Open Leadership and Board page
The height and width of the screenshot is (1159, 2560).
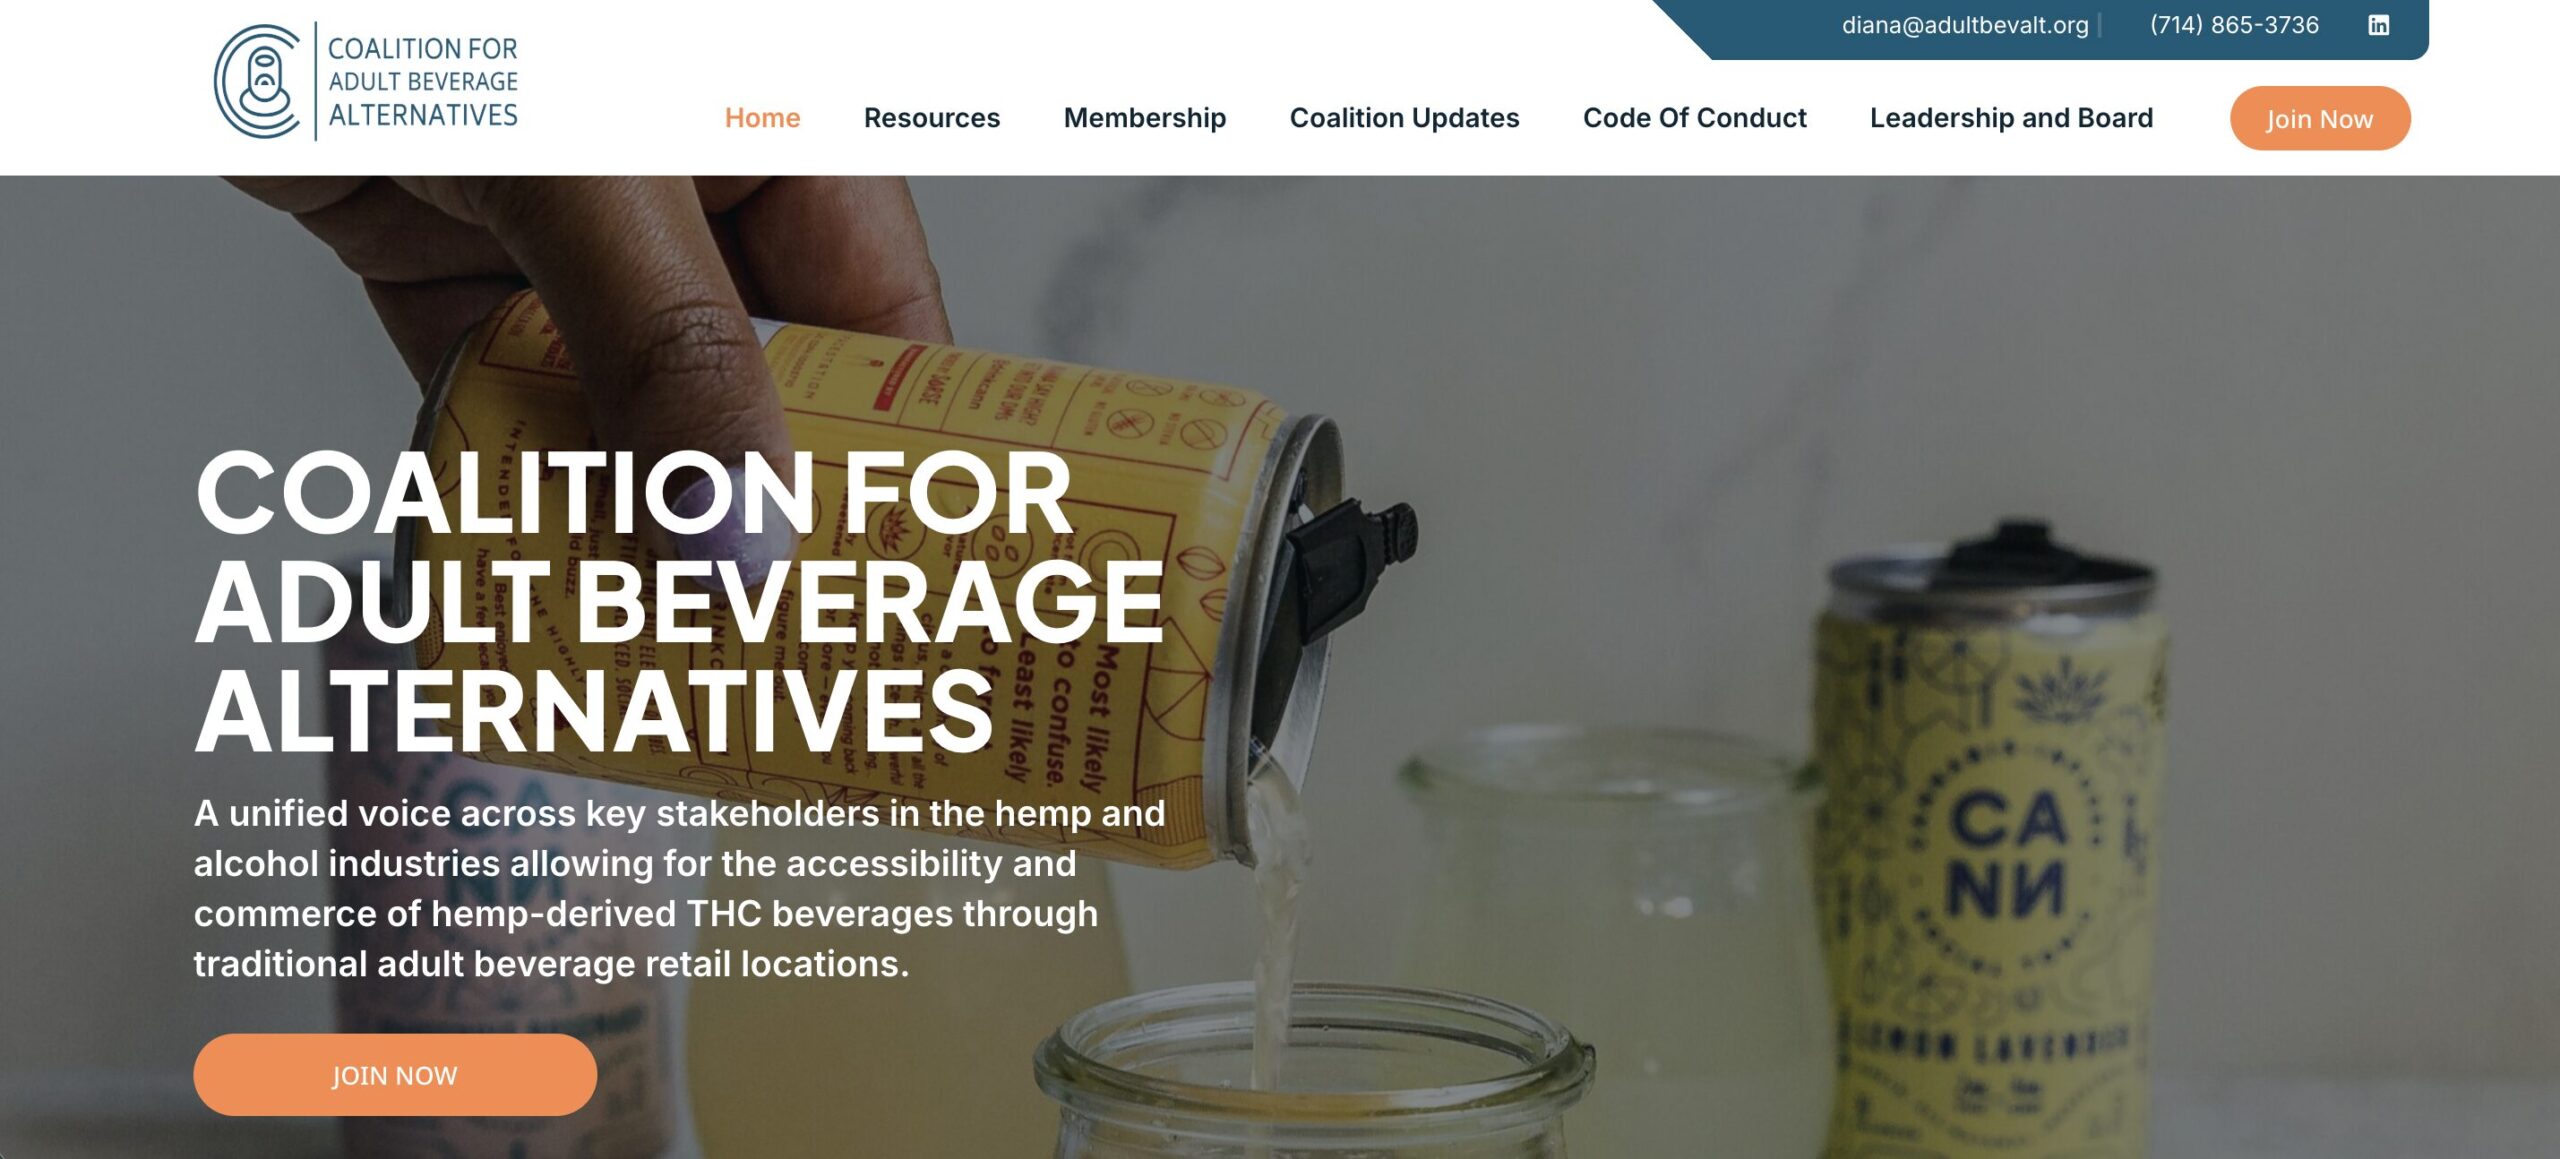click(2011, 118)
